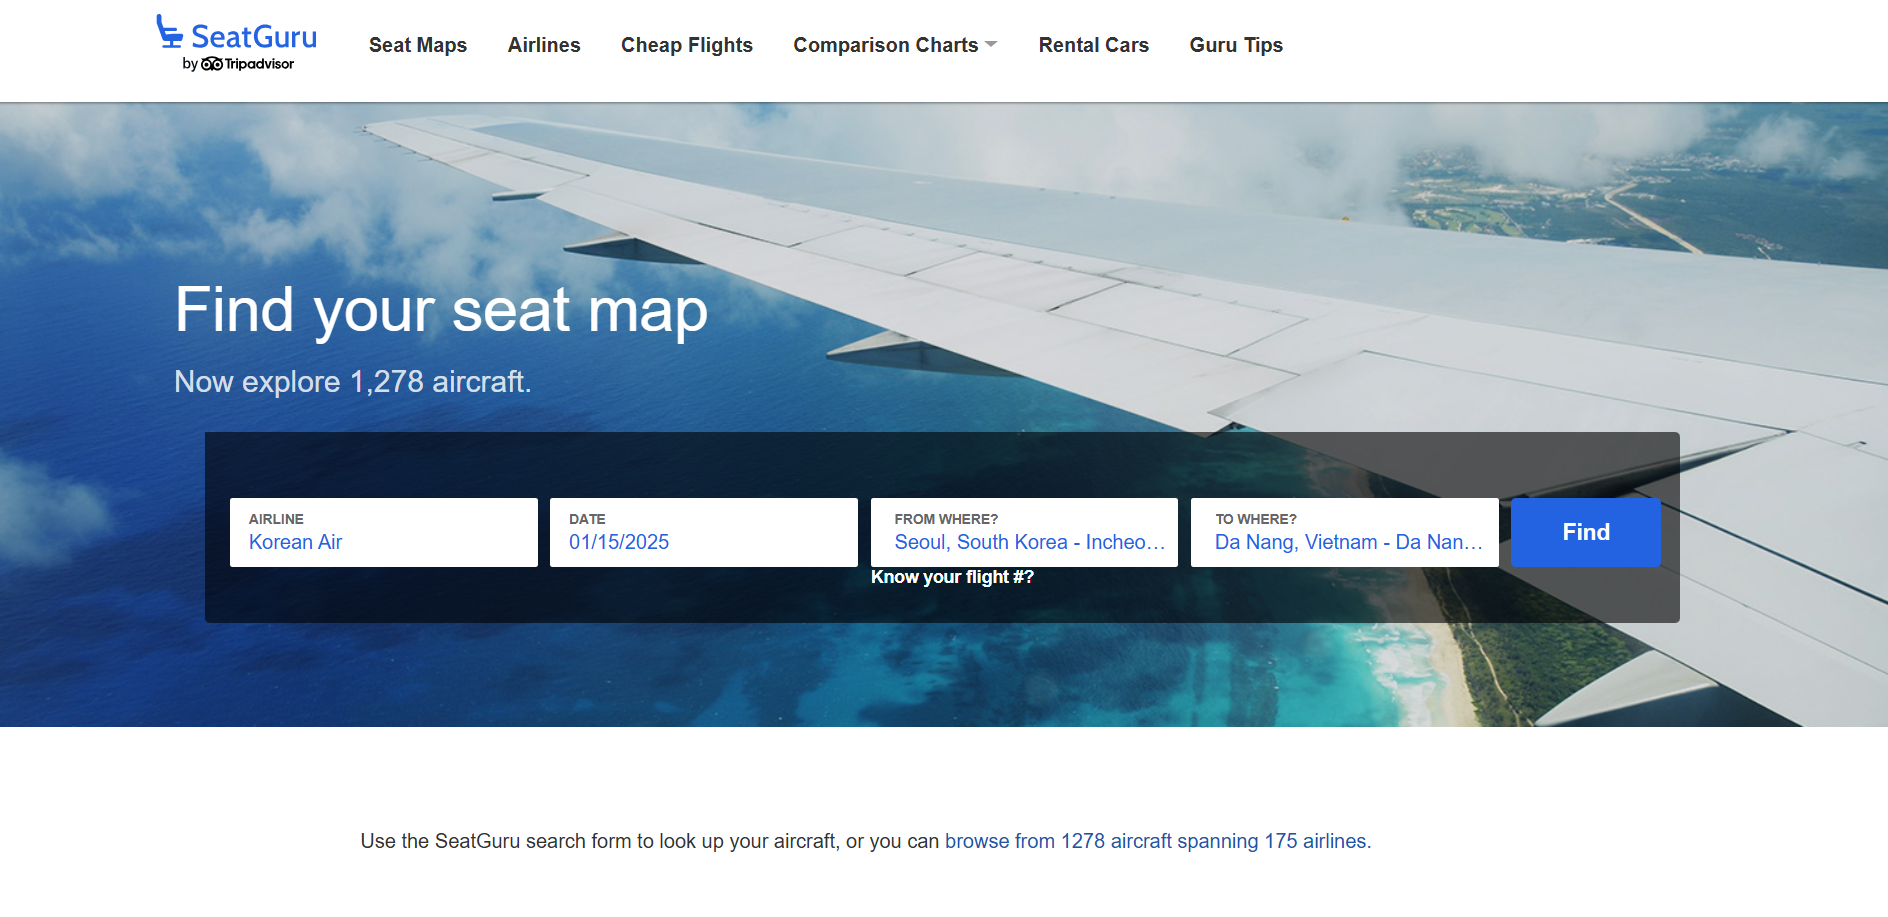Open the Seat Maps menu item
Image resolution: width=1888 pixels, height=917 pixels.
(418, 45)
